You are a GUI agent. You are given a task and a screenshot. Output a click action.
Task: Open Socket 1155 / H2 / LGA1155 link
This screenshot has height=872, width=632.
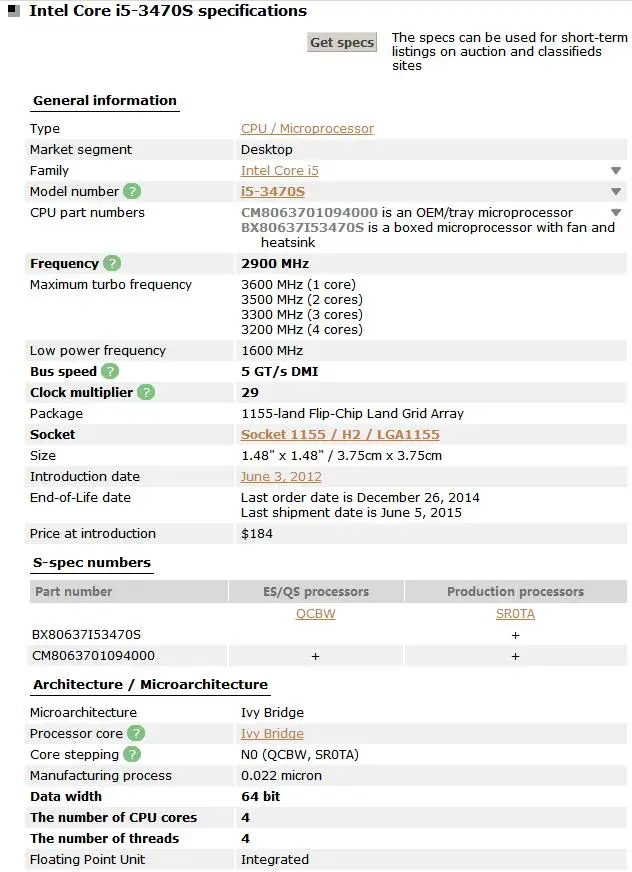pyautogui.click(x=340, y=435)
